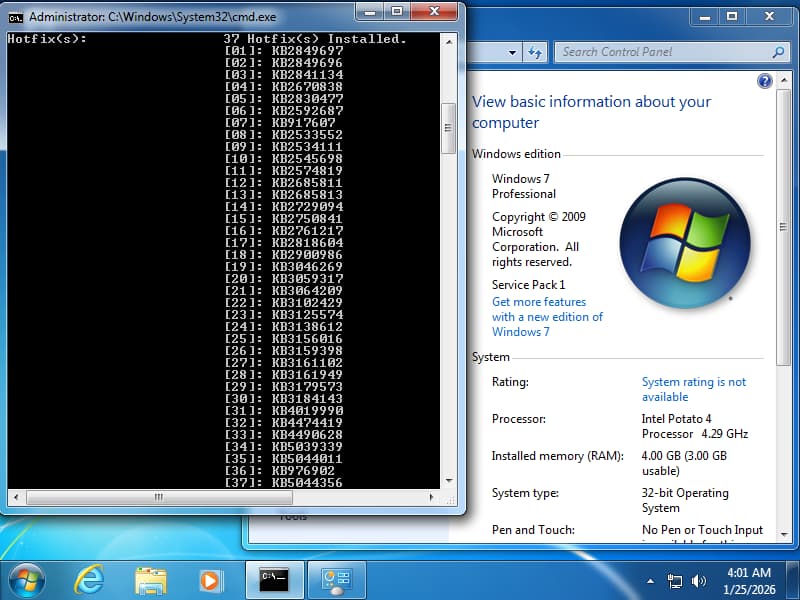Click the cmd scroll down arrow
The image size is (800, 600).
[448, 480]
